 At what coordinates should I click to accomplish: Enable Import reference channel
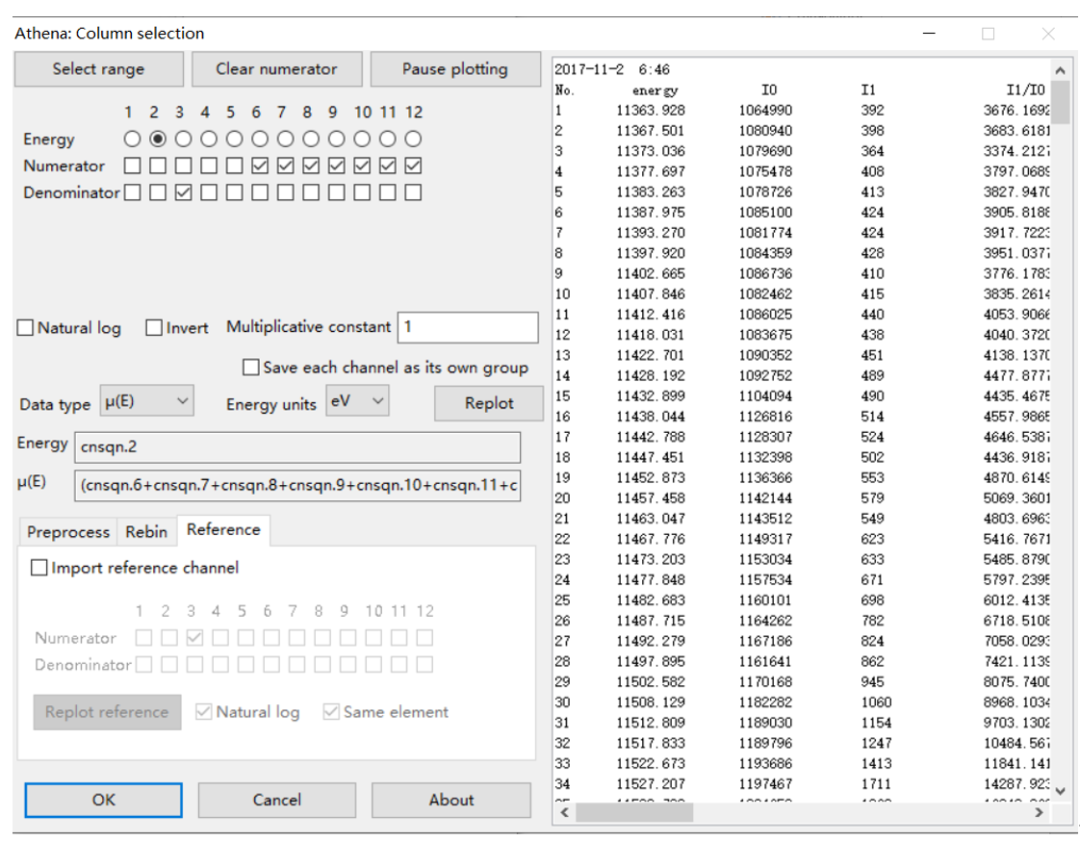click(x=39, y=567)
